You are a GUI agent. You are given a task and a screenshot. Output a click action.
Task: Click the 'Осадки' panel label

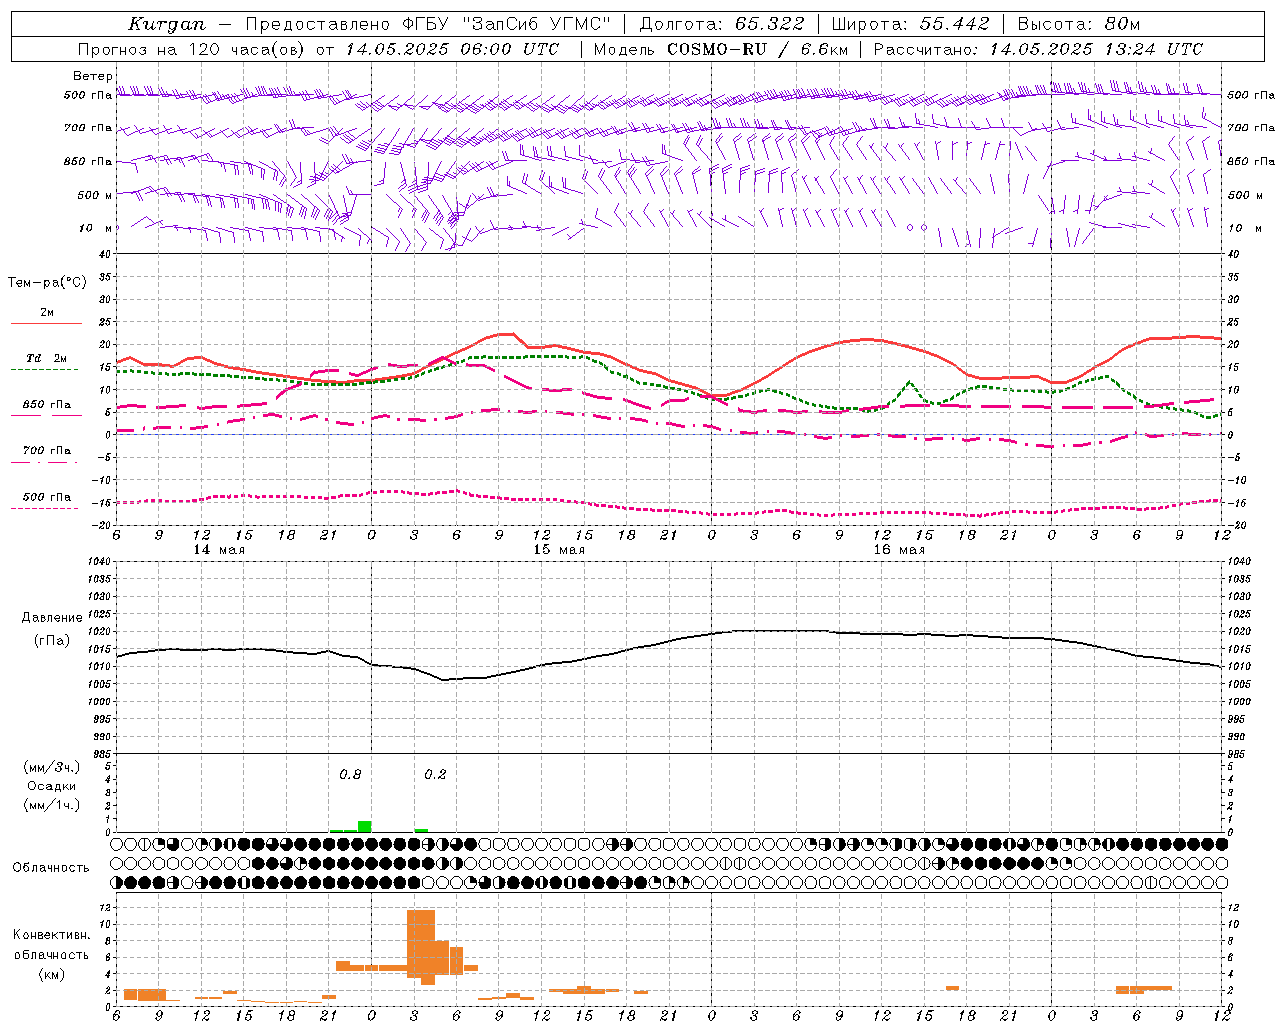pyautogui.click(x=52, y=786)
